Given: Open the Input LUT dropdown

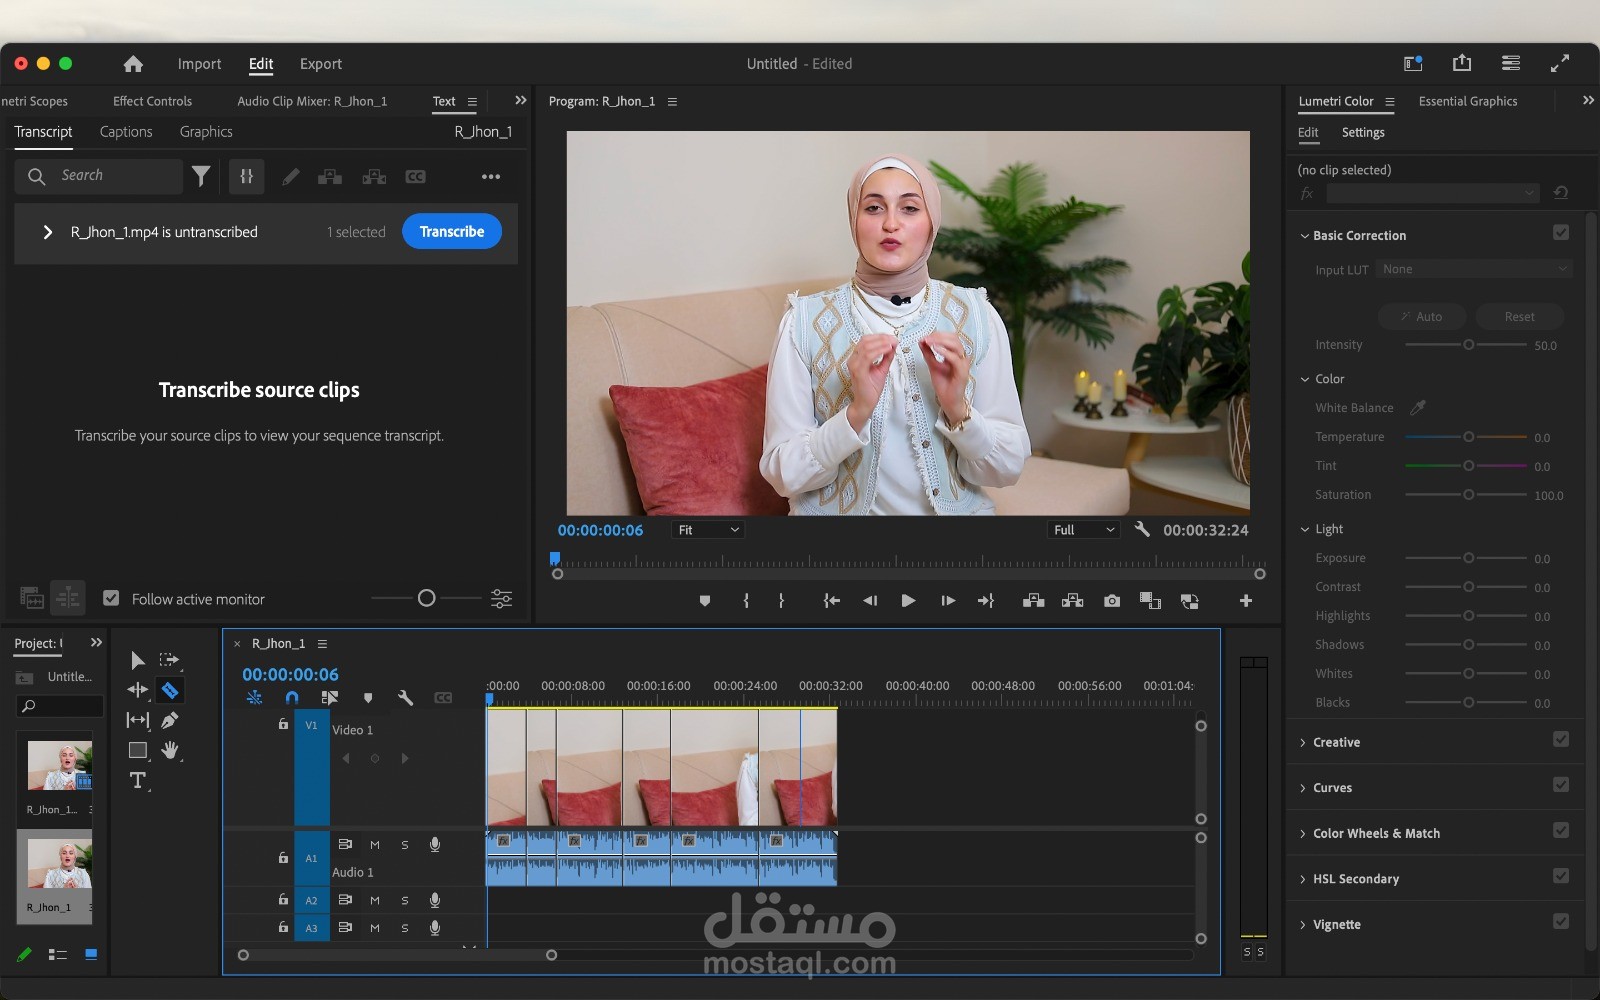Looking at the screenshot, I should click(1474, 269).
